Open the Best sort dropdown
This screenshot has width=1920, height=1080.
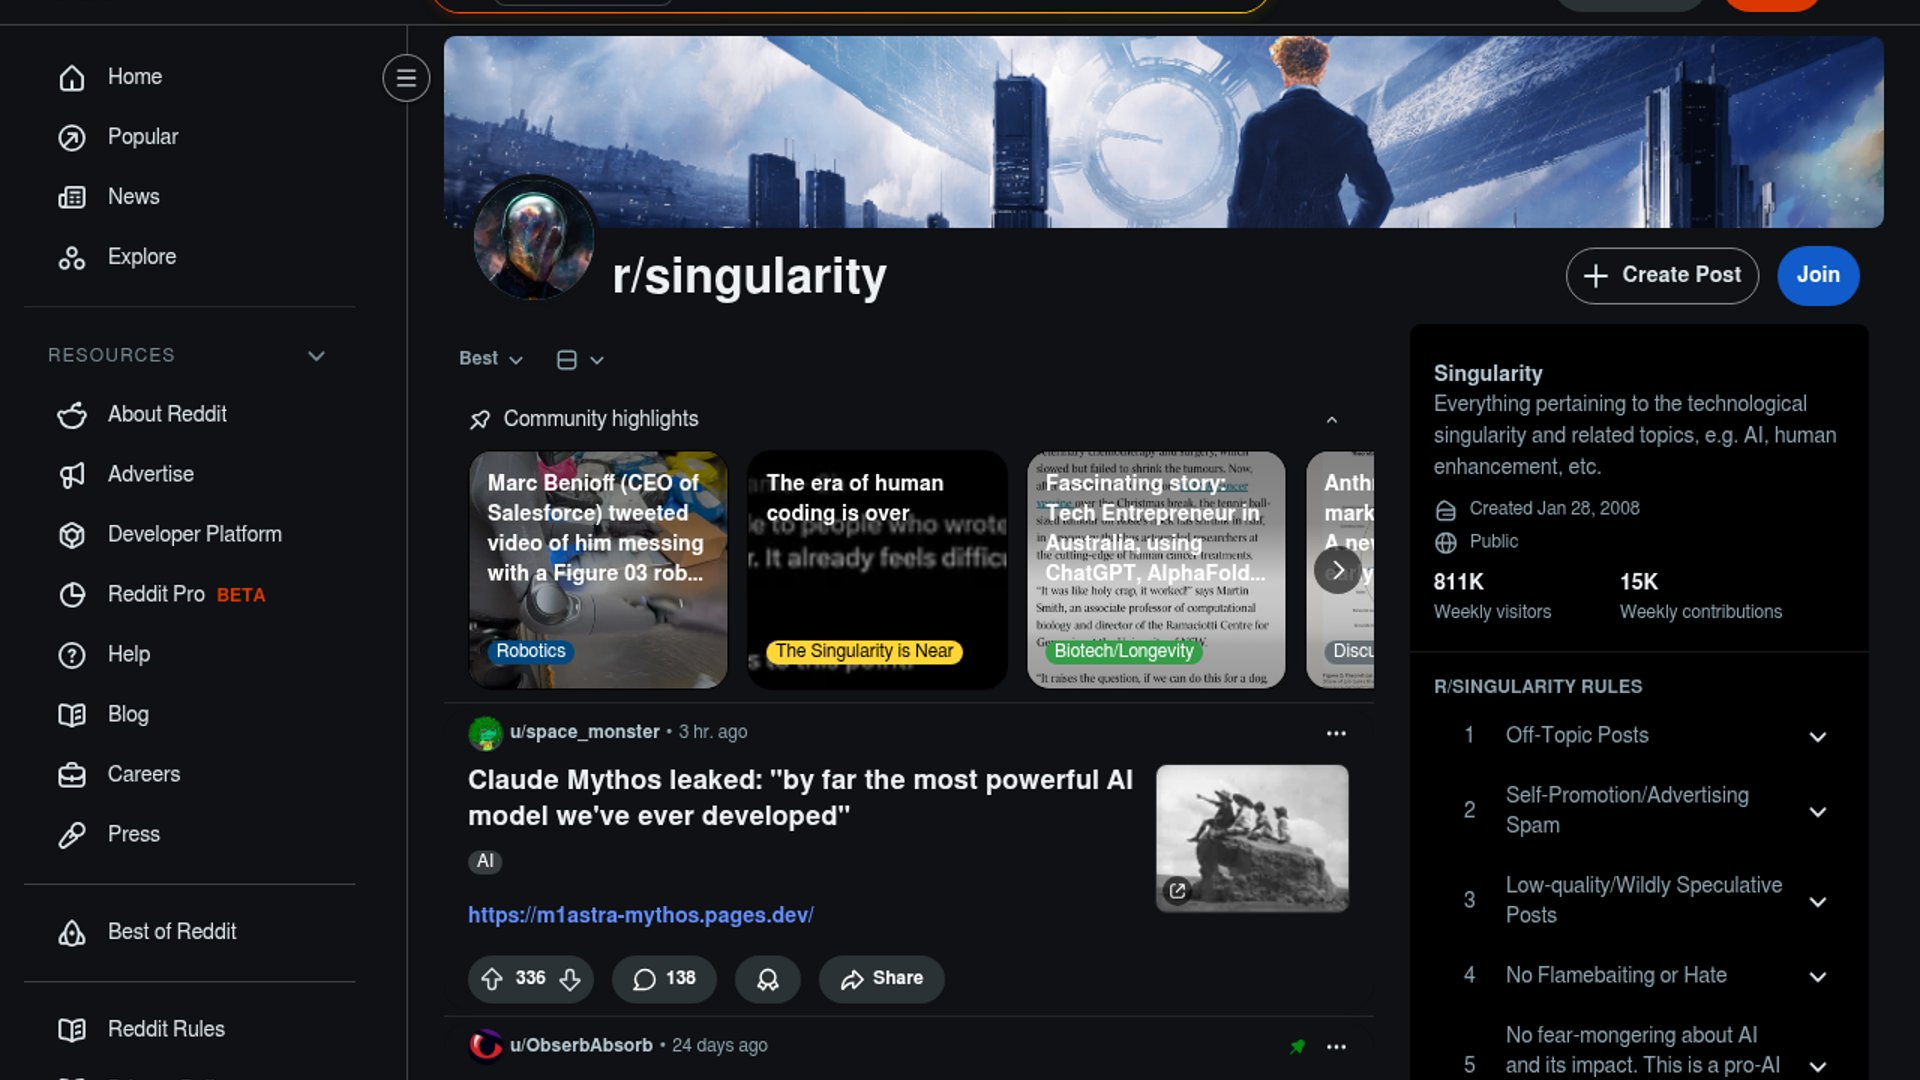pyautogui.click(x=491, y=359)
